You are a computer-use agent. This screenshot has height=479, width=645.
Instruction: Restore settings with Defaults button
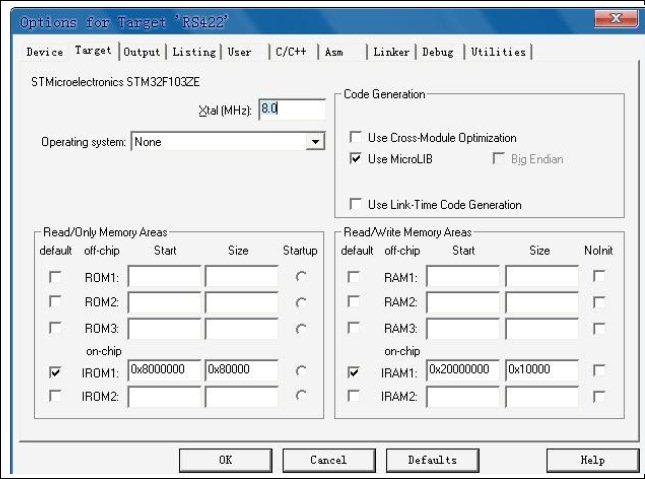(x=432, y=460)
